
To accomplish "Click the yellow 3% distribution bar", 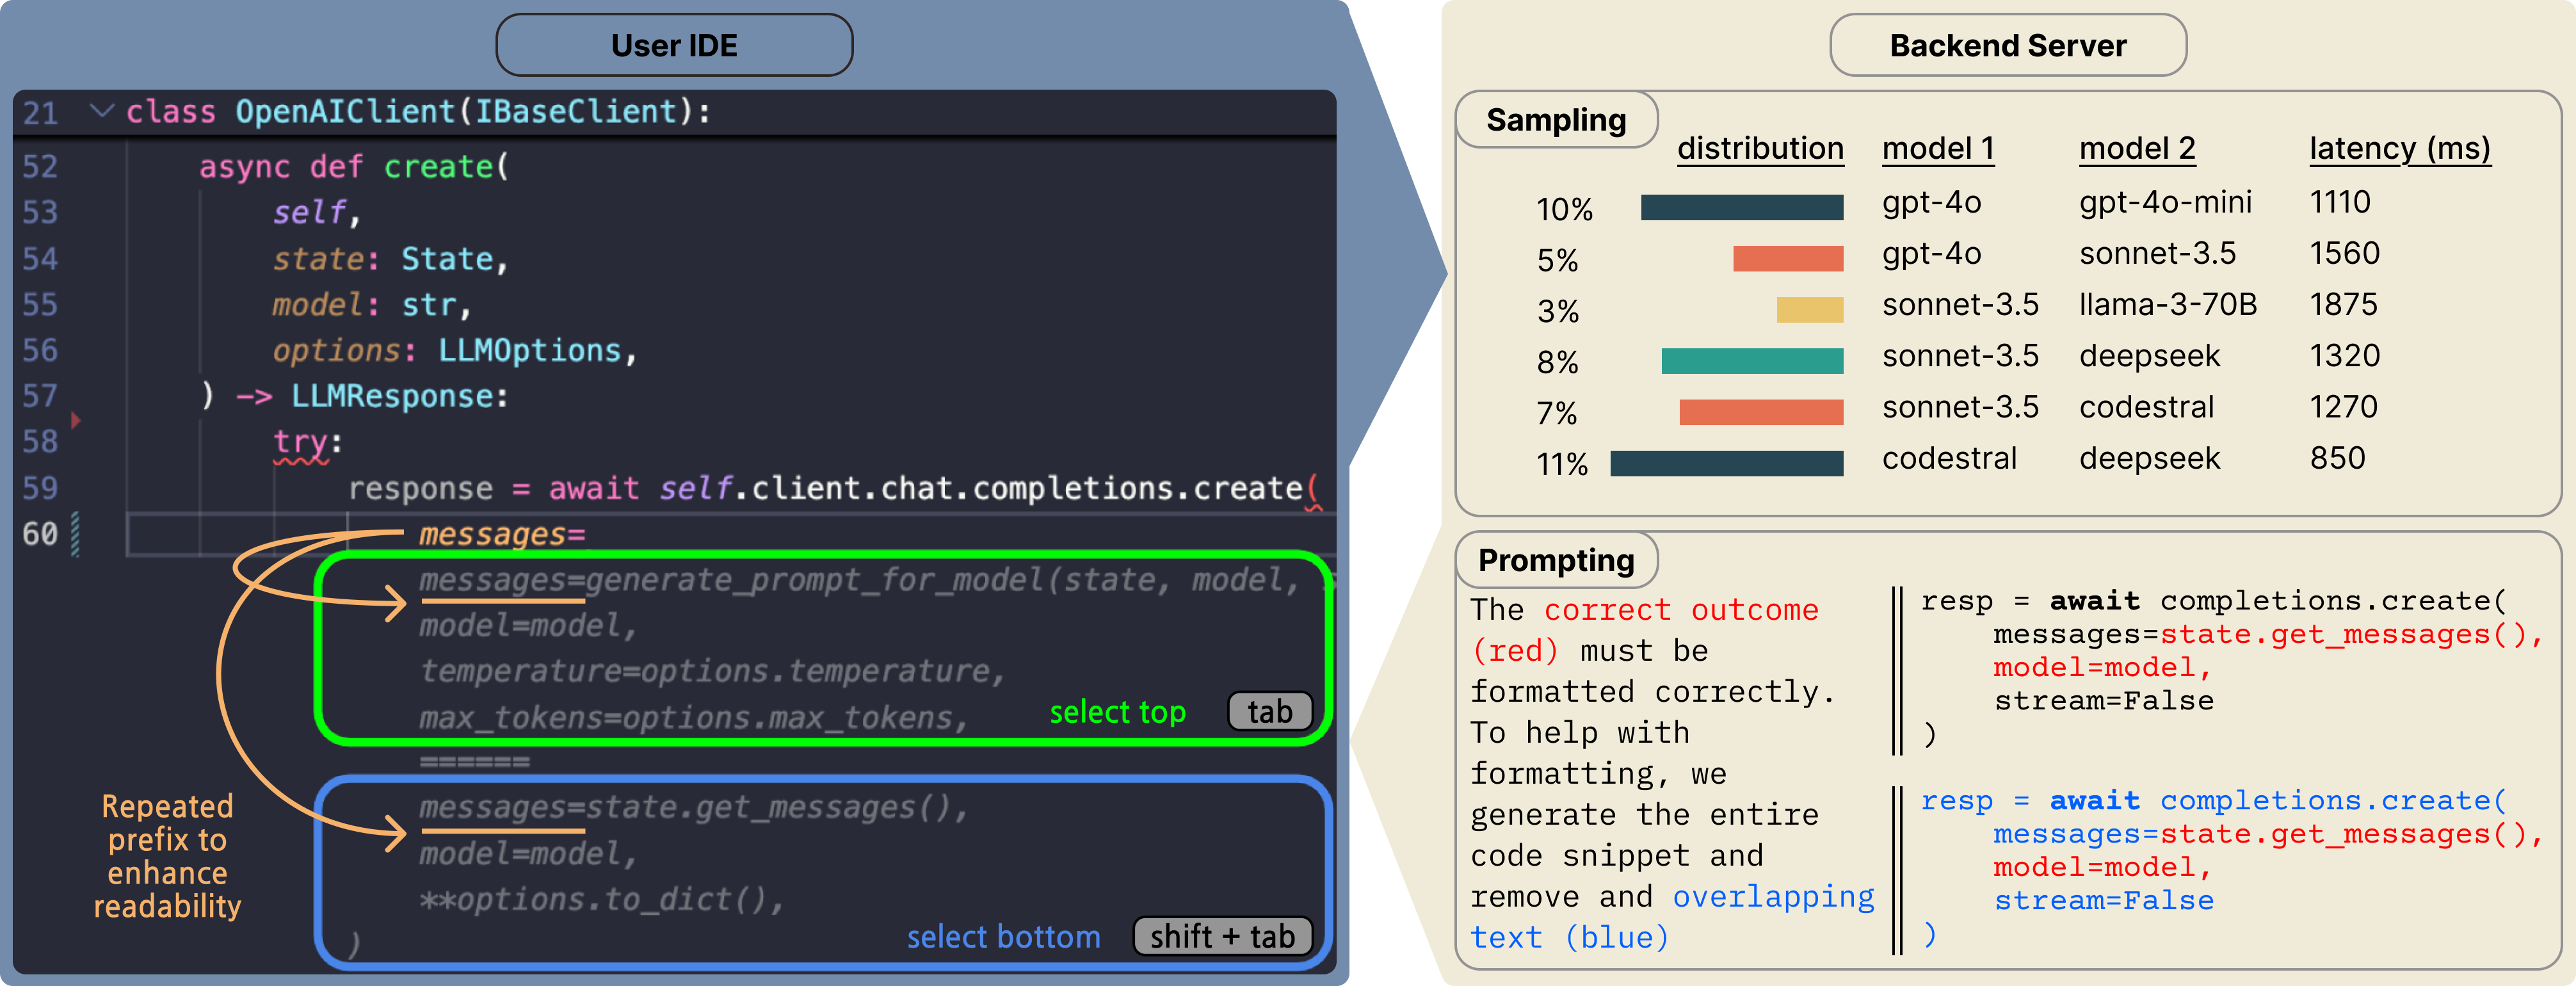I will tap(1810, 310).
